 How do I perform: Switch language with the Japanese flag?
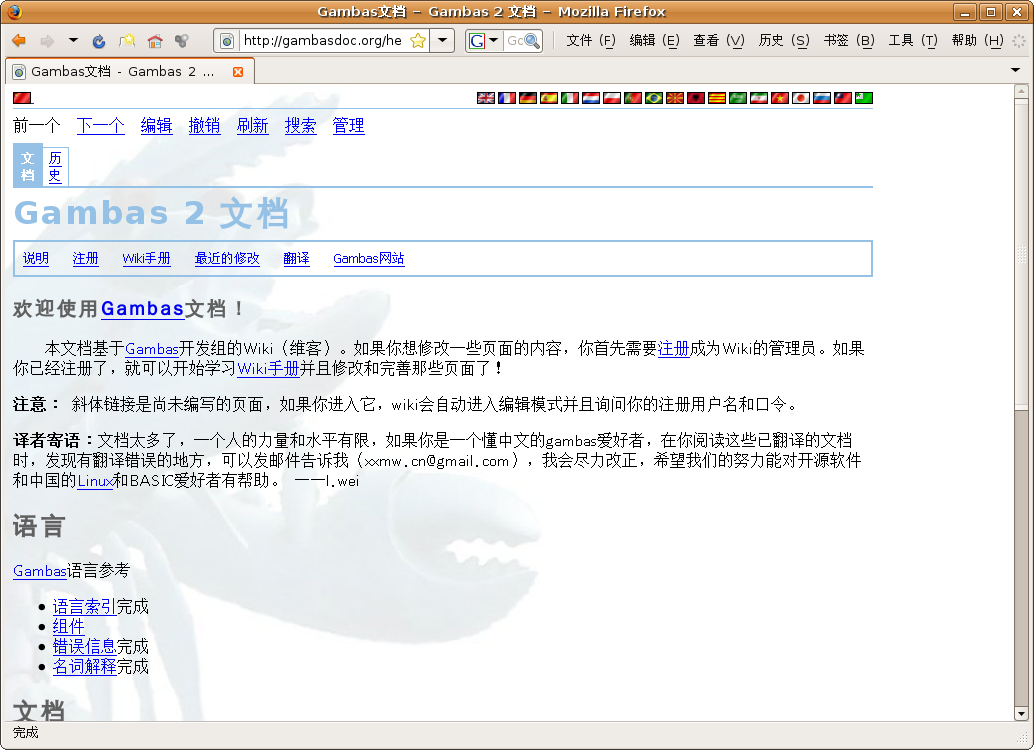point(801,98)
